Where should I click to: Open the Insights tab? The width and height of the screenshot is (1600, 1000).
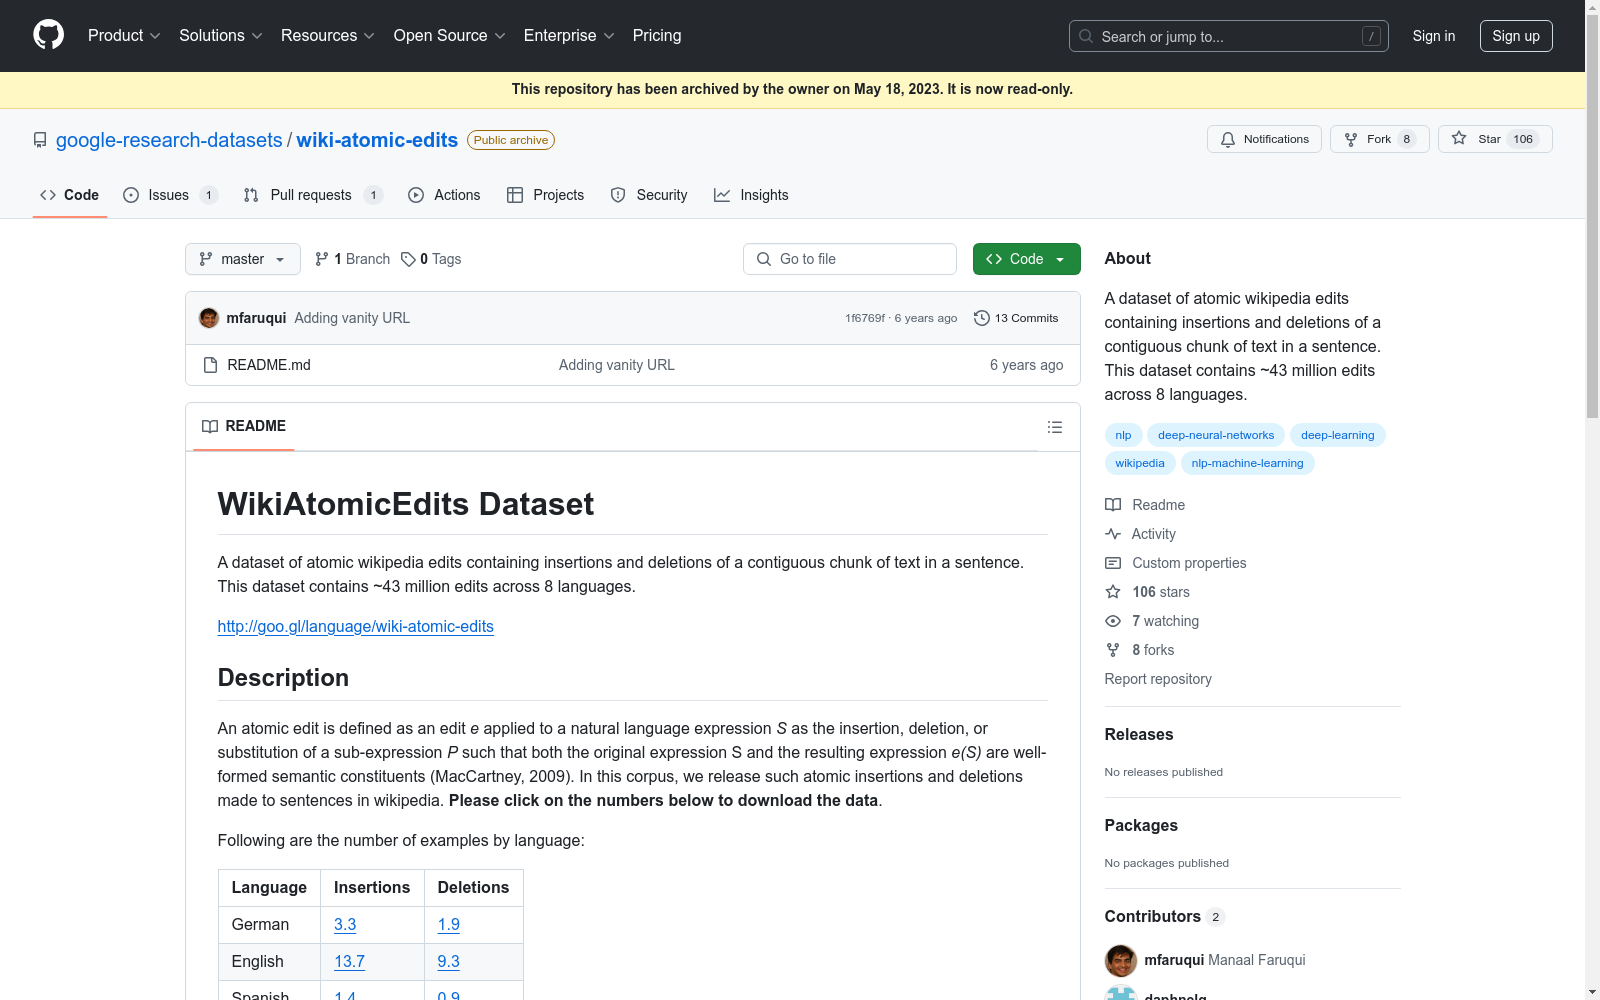(751, 195)
